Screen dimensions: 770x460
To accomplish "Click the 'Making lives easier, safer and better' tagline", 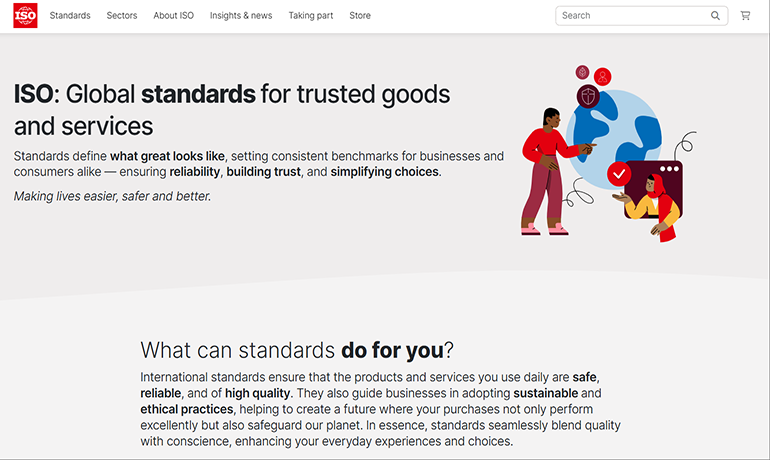I will click(113, 196).
